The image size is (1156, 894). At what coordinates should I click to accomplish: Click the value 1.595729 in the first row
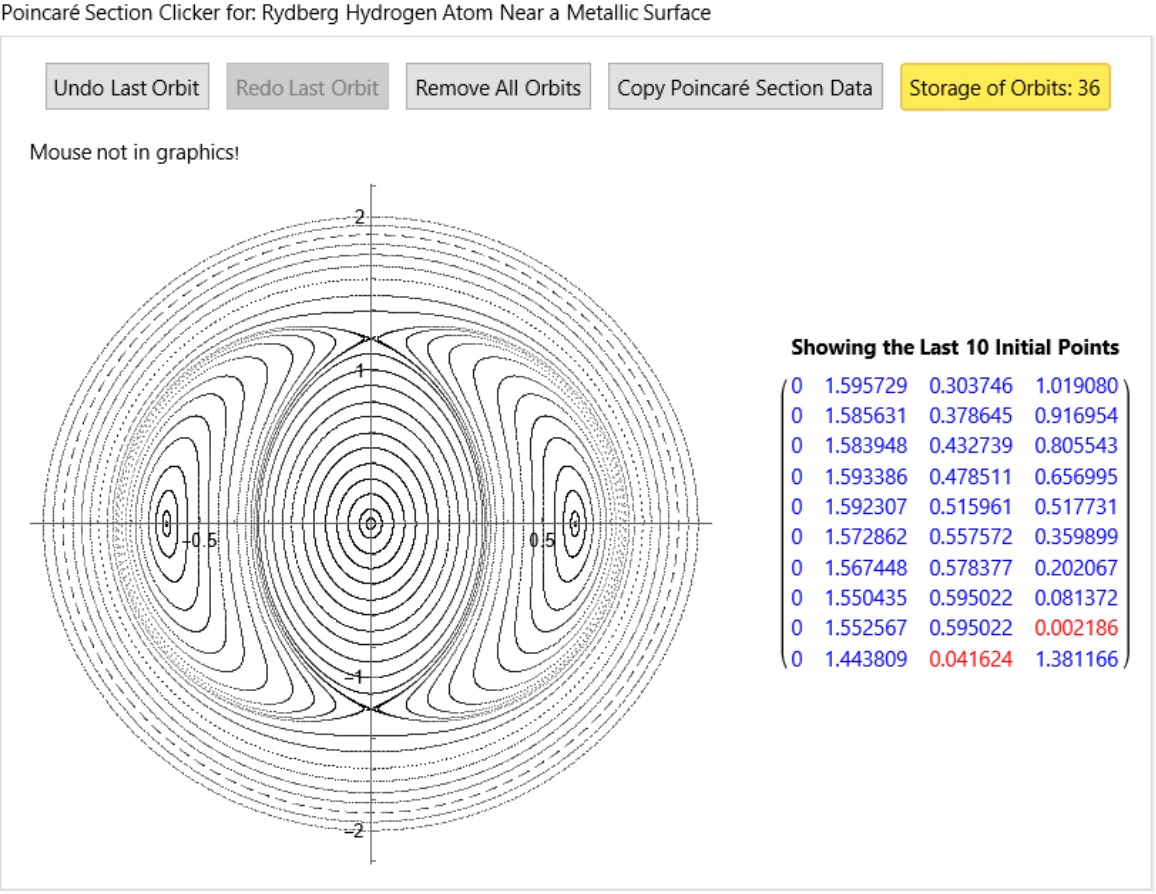pos(865,385)
